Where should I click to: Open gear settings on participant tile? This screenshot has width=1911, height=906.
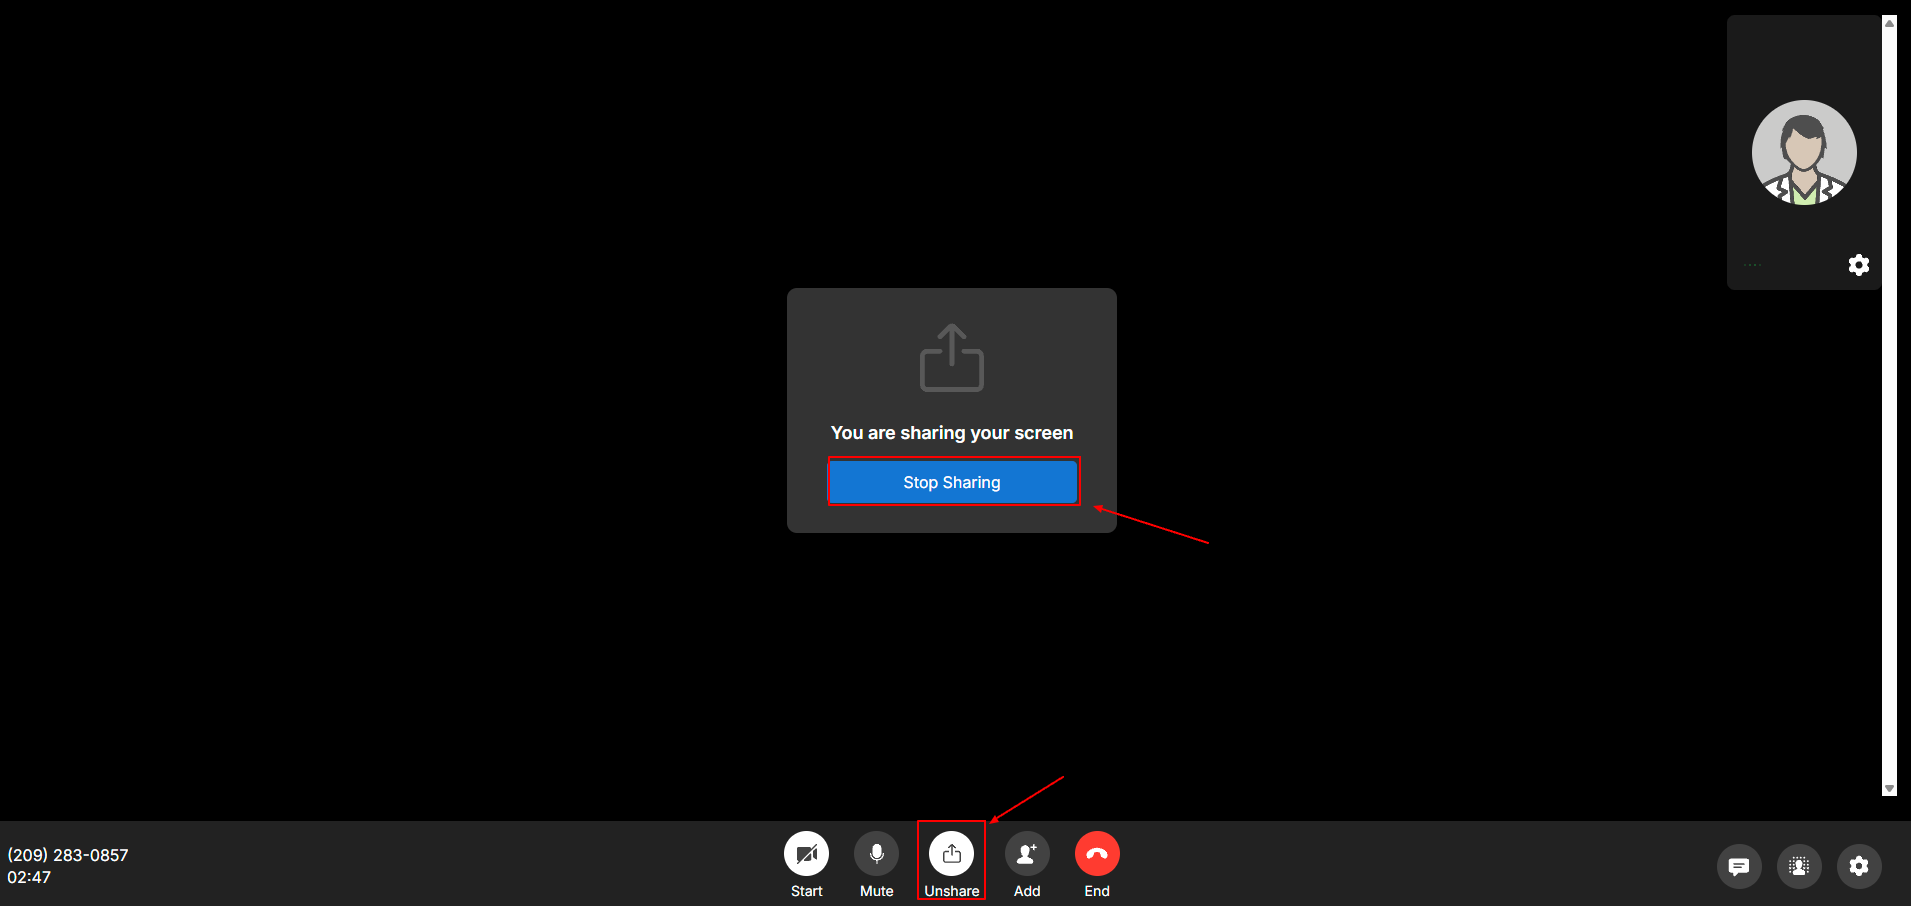click(1859, 265)
